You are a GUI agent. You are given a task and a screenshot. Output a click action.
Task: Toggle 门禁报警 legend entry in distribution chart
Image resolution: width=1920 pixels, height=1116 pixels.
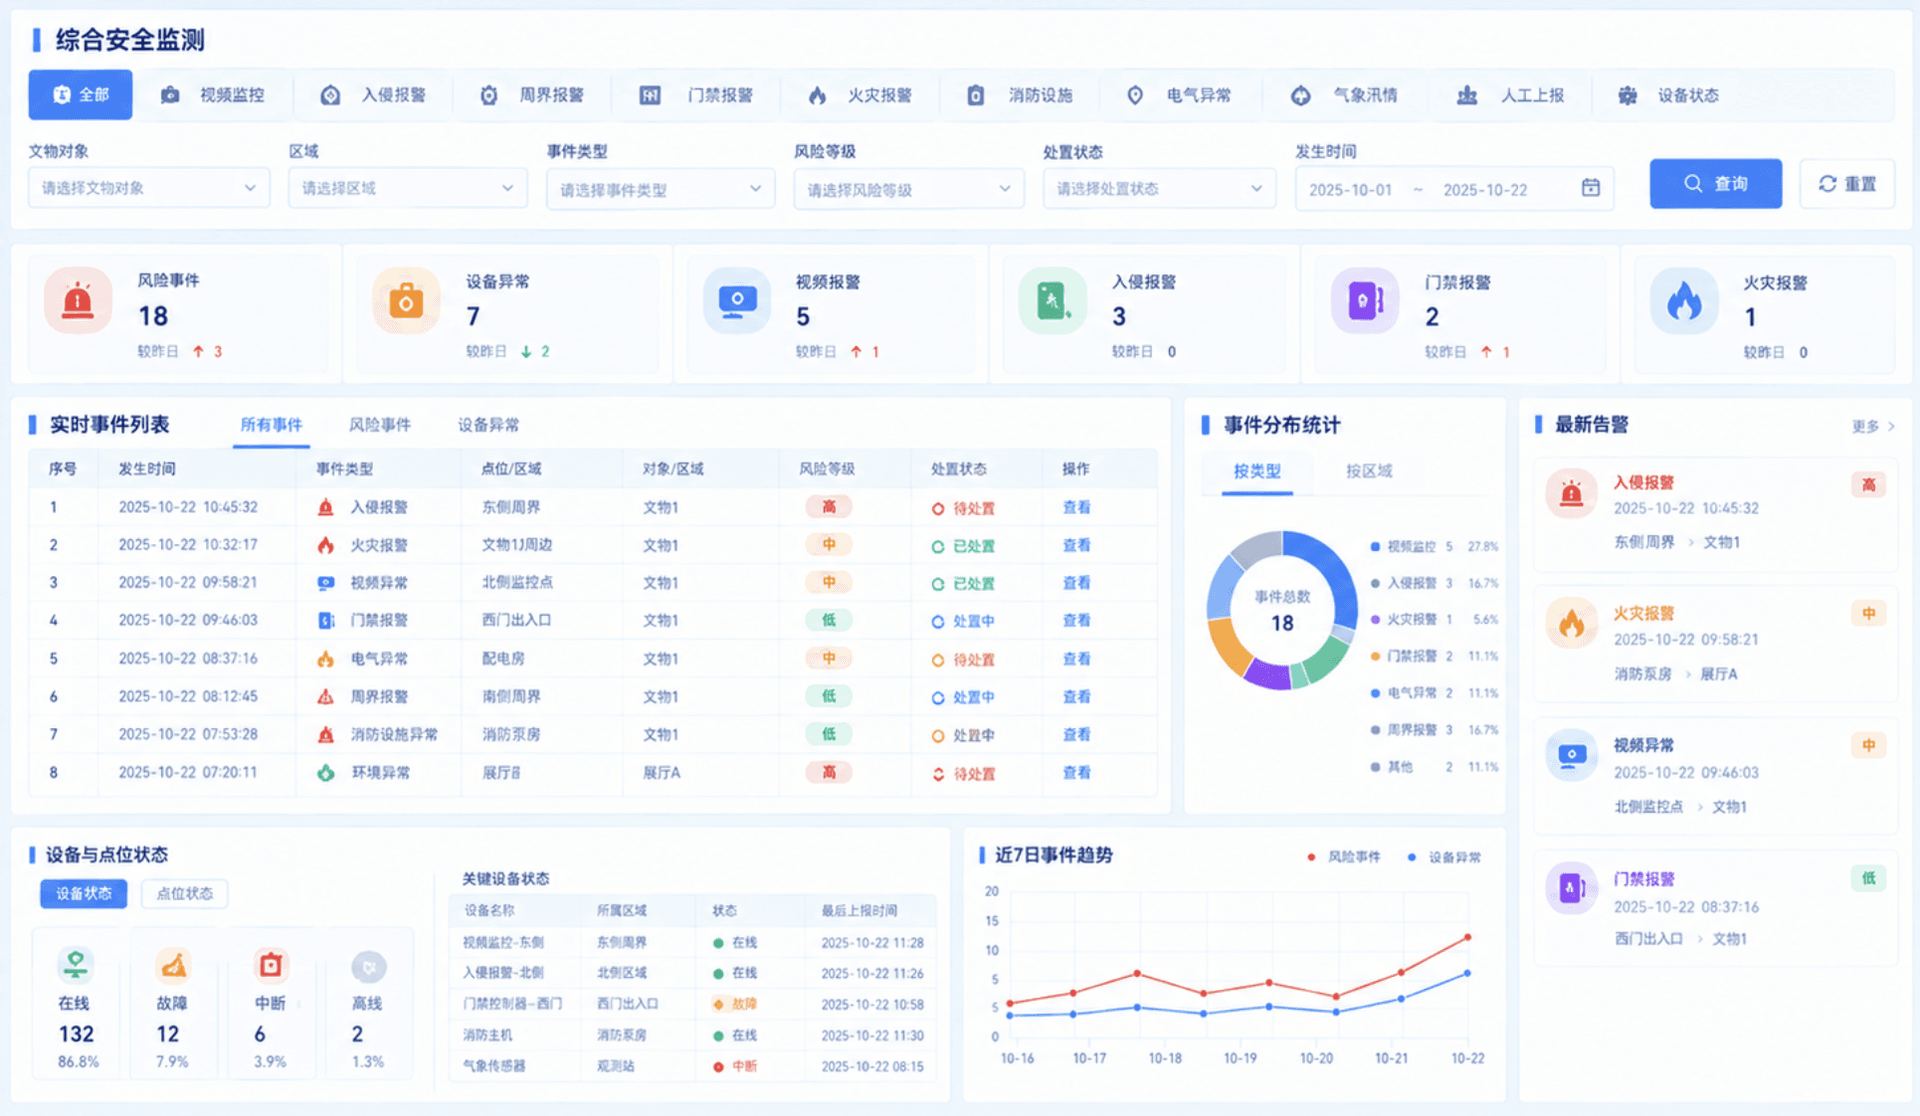(x=1434, y=657)
